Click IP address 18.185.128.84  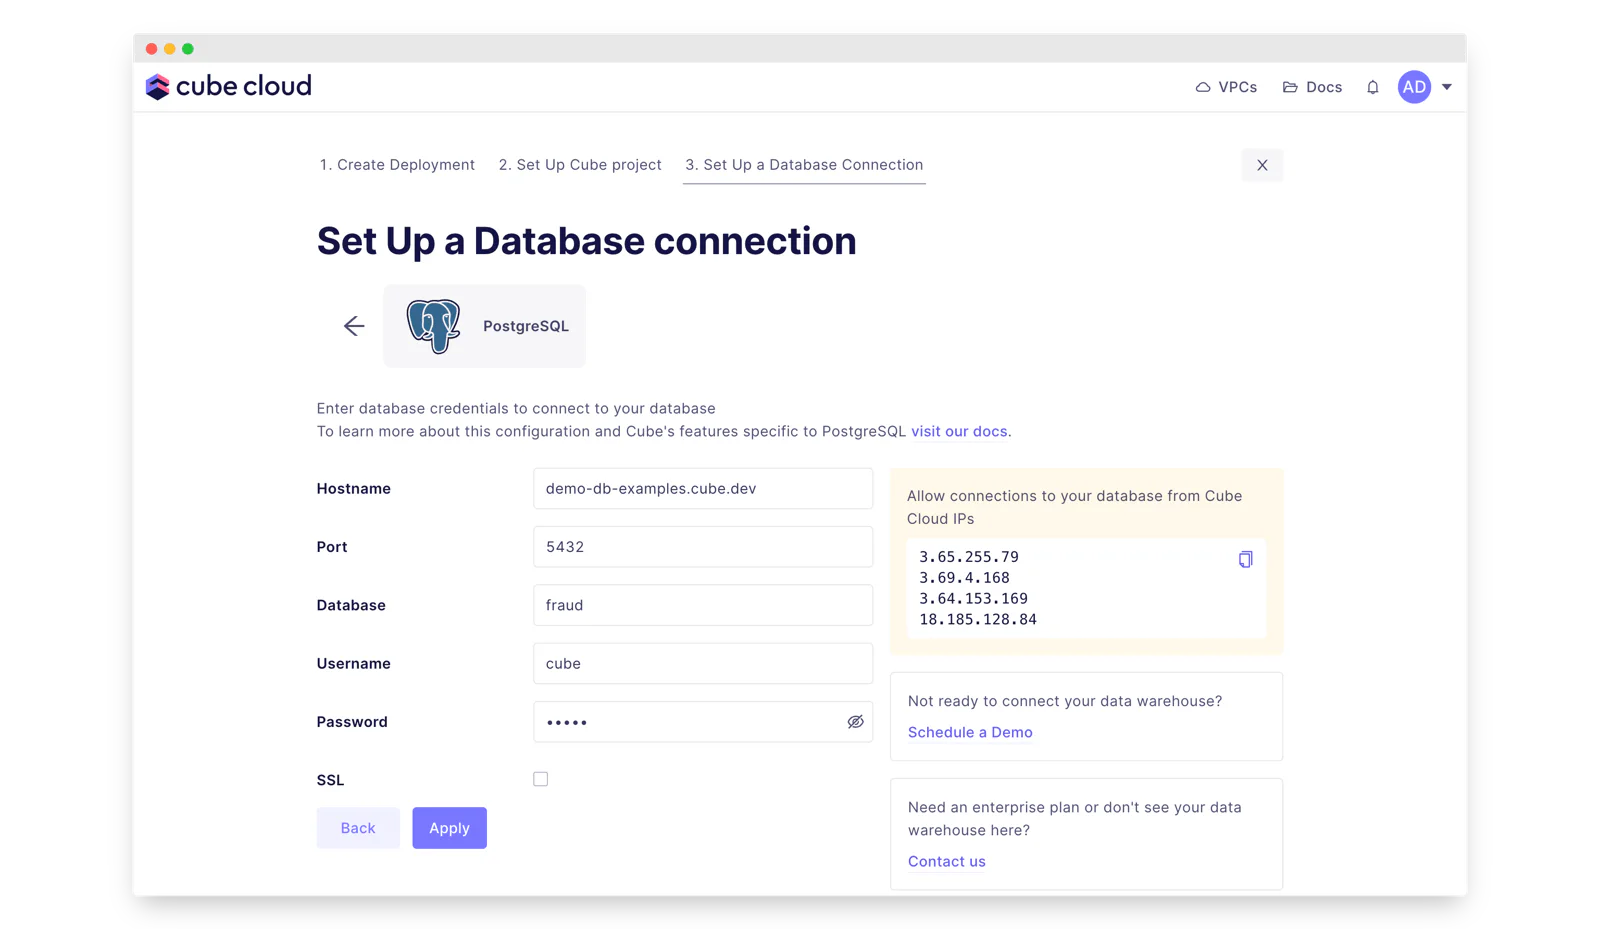(x=977, y=620)
